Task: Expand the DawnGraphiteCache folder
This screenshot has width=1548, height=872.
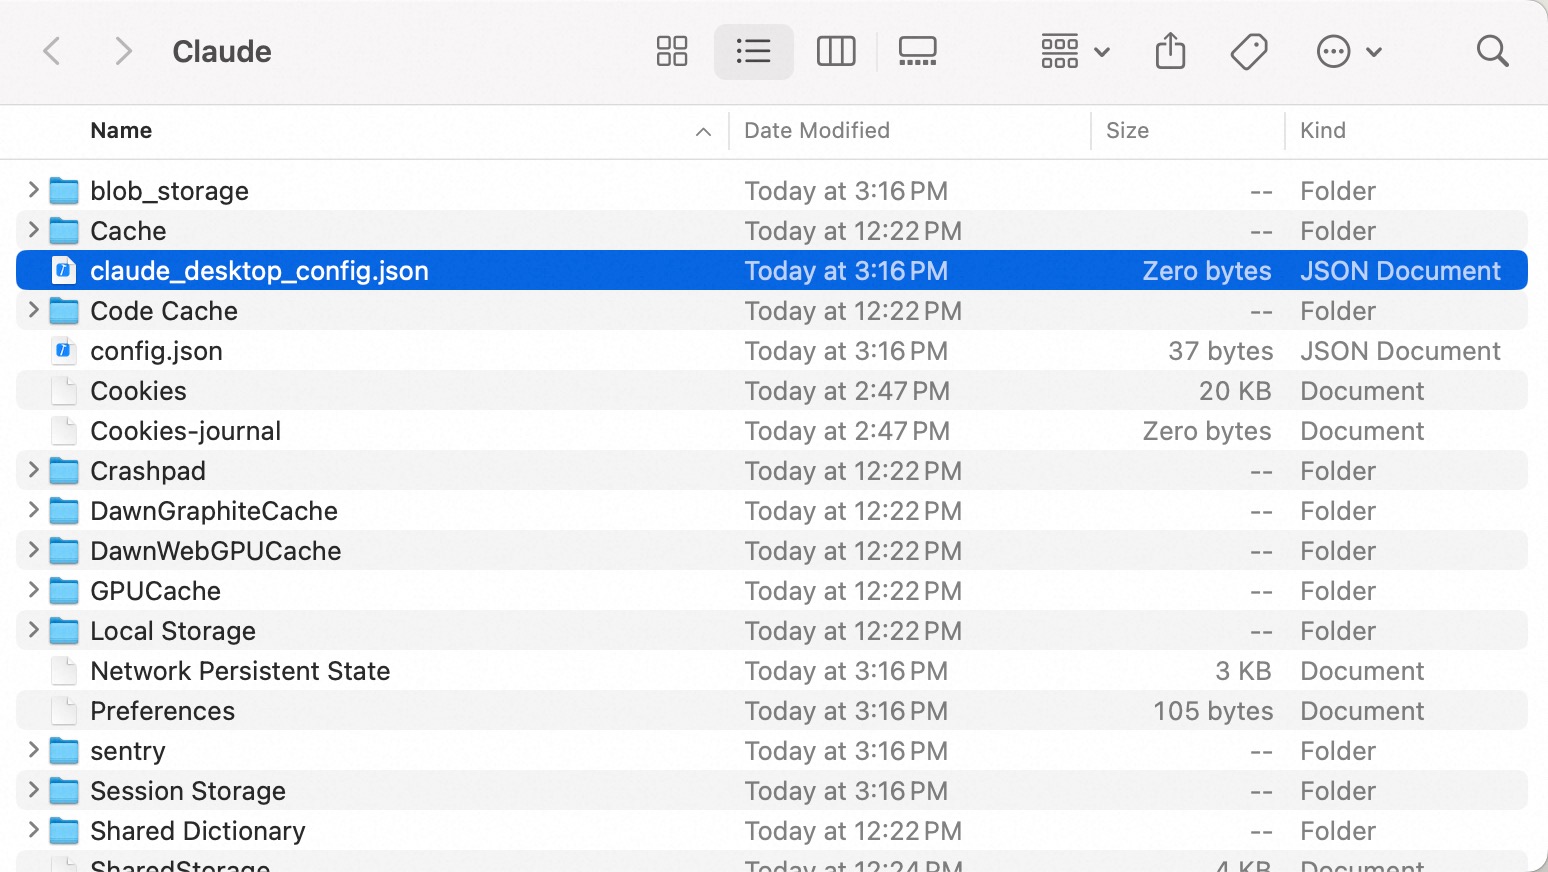Action: point(33,510)
